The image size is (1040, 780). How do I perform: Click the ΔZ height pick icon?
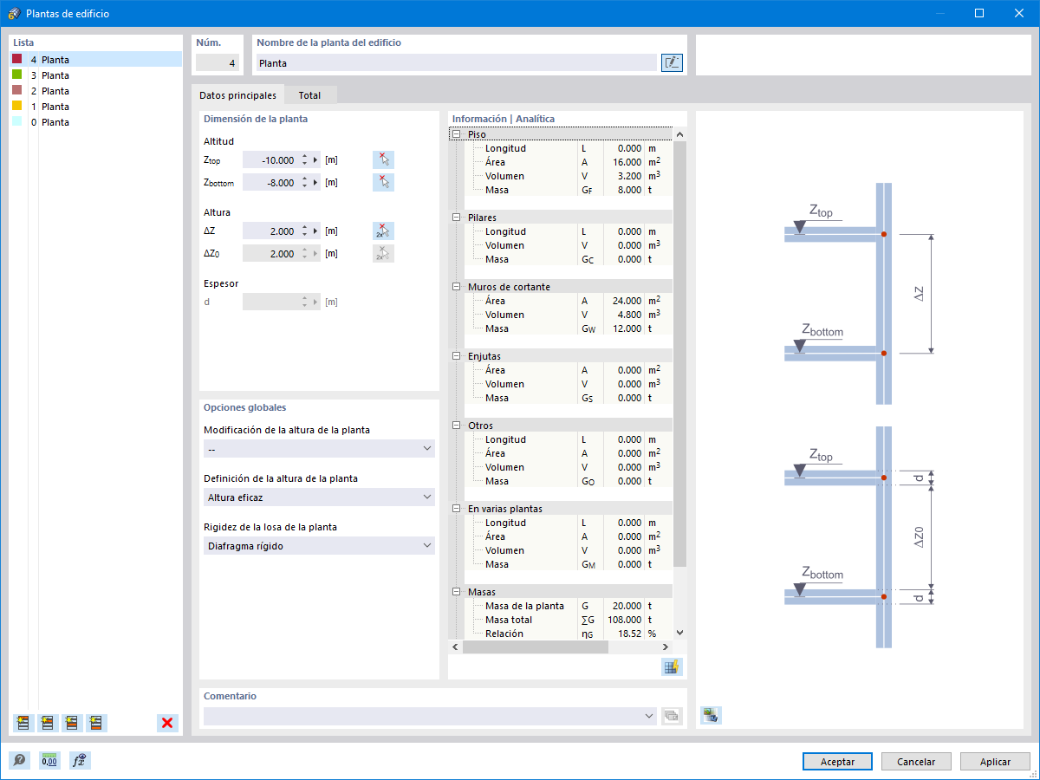pos(383,231)
